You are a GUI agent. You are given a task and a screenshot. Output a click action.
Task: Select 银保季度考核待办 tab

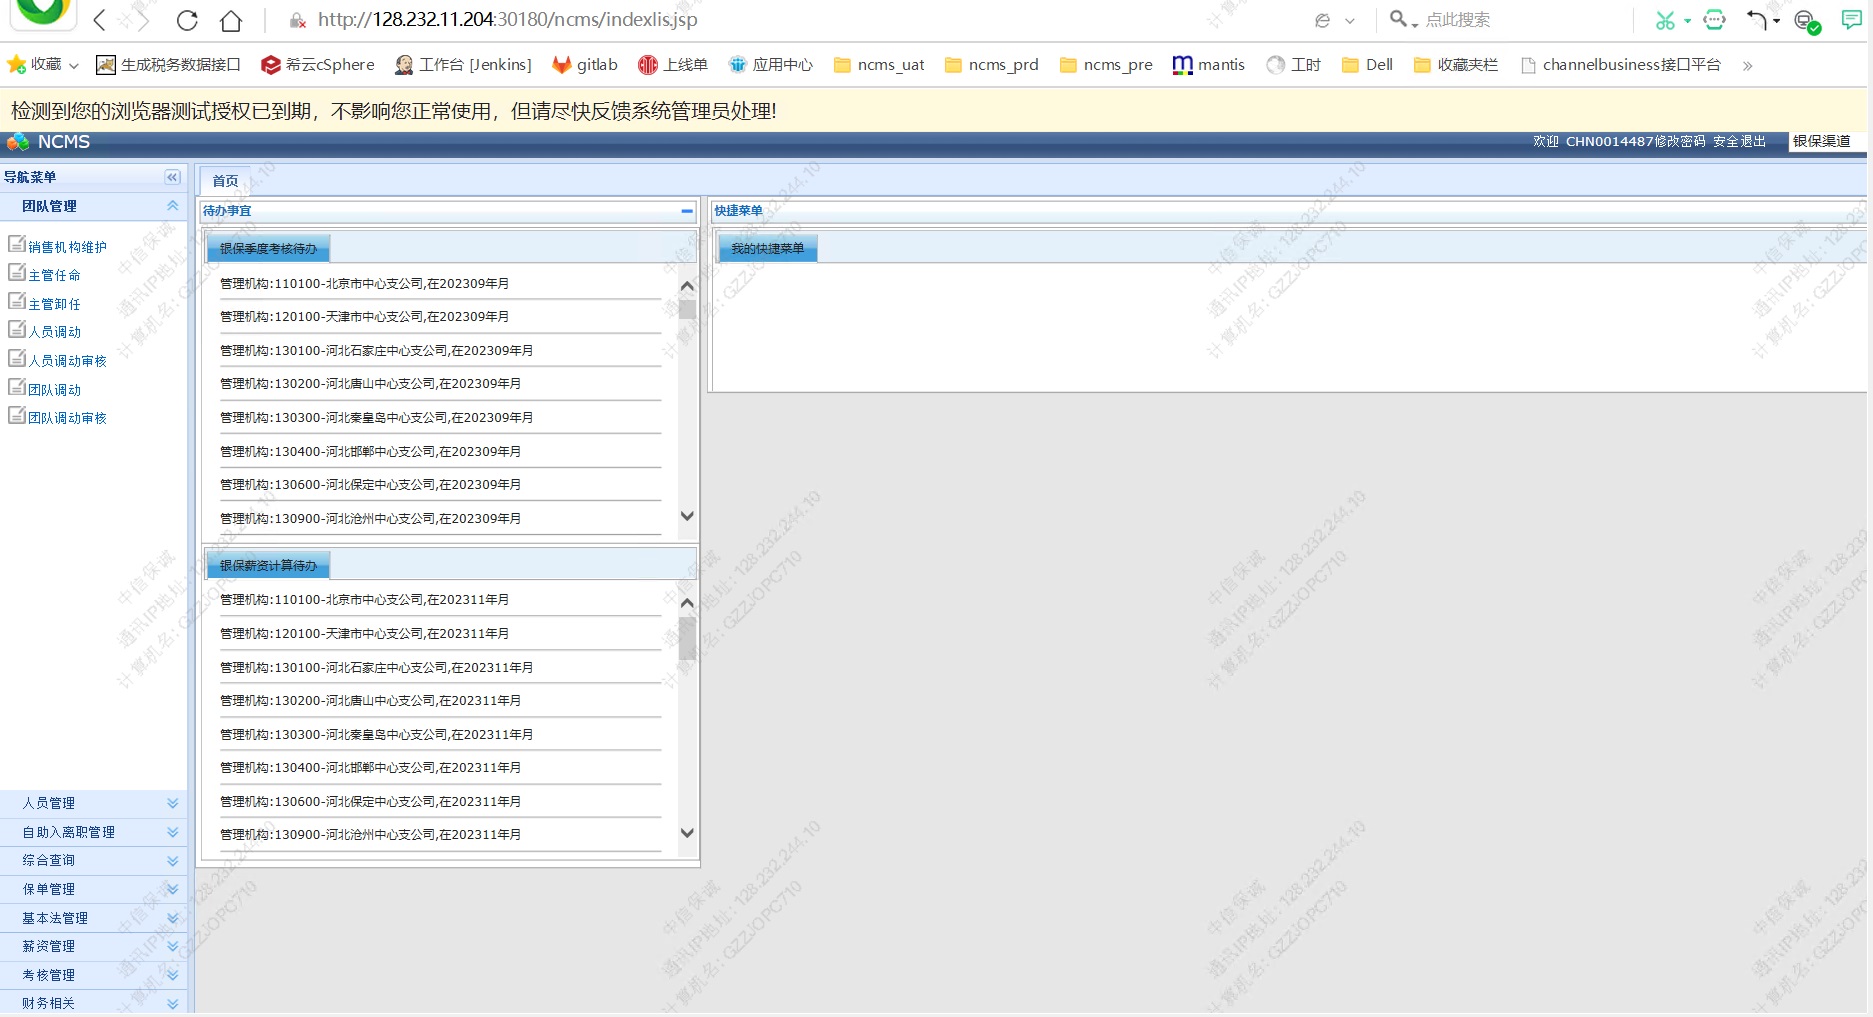tap(268, 249)
